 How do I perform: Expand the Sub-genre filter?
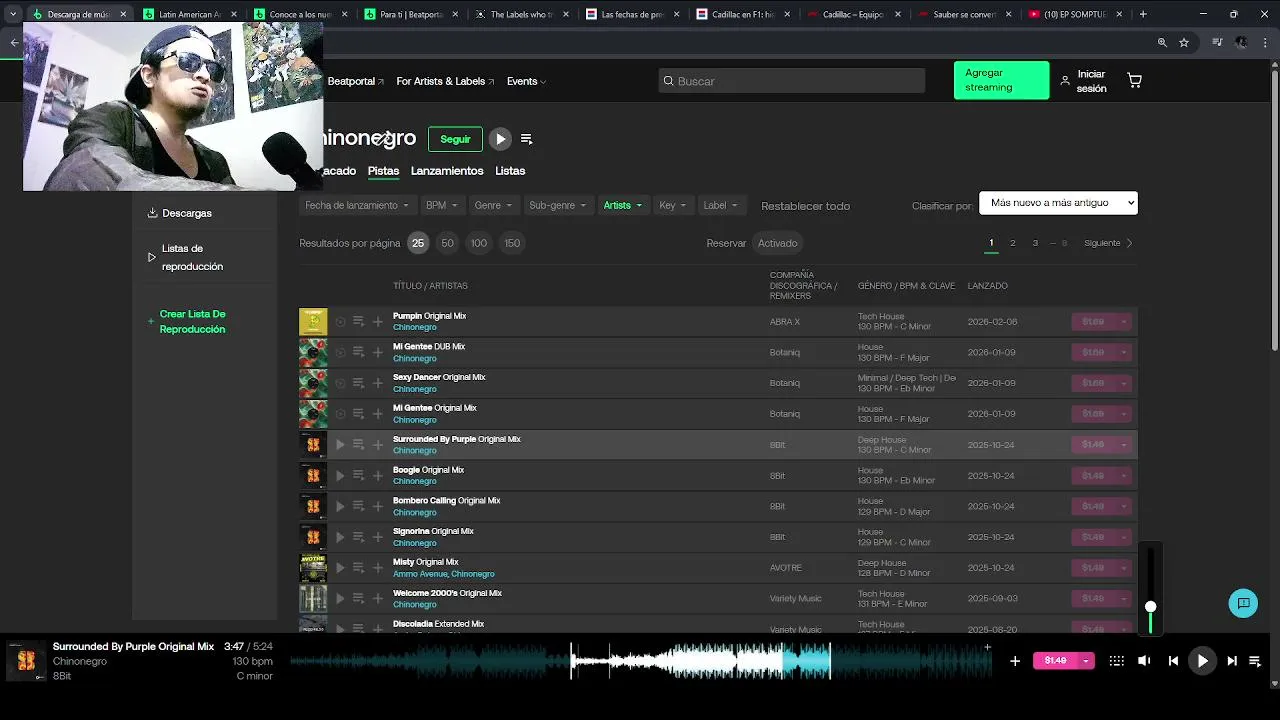pyautogui.click(x=558, y=205)
